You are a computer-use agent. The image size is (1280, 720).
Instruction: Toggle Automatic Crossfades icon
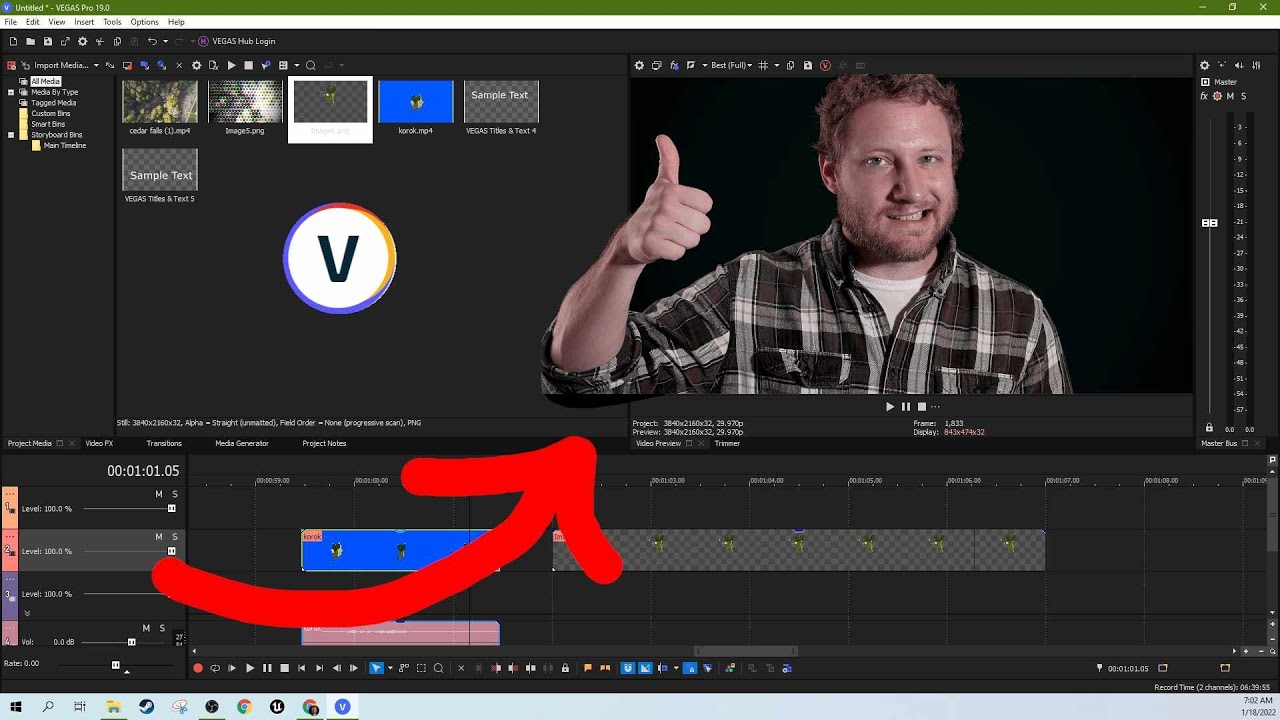tap(645, 668)
